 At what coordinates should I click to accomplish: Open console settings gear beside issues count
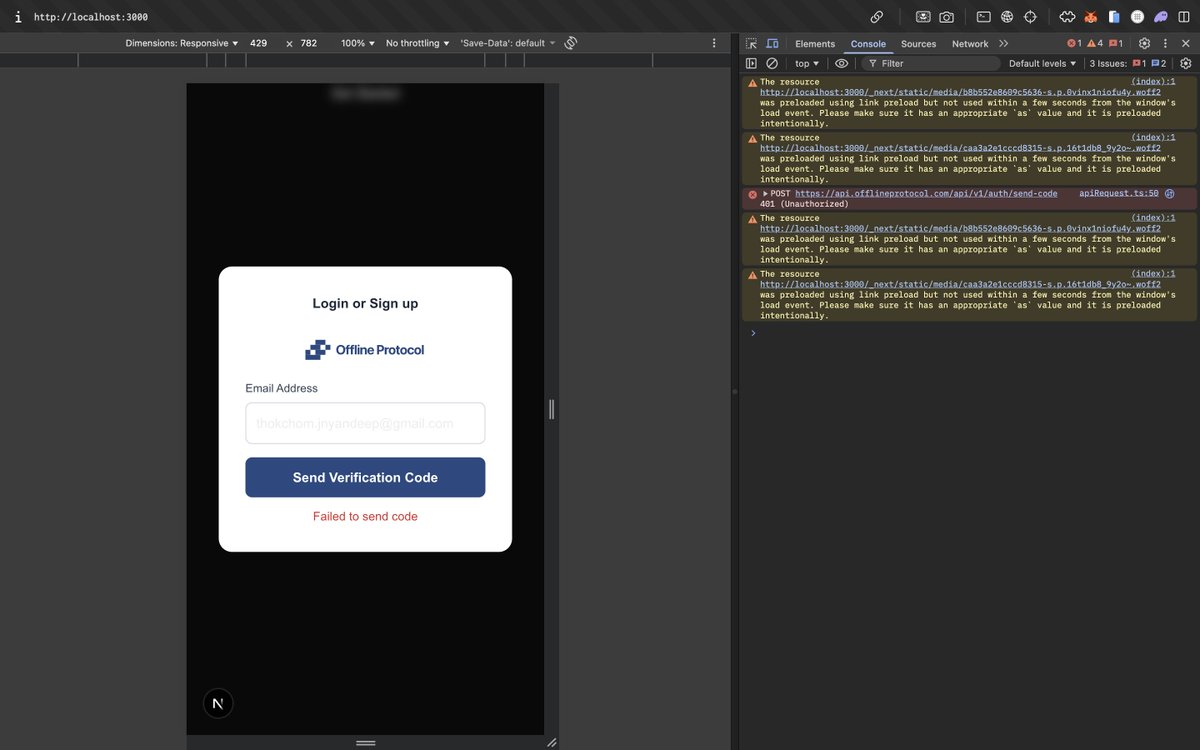tap(1185, 63)
